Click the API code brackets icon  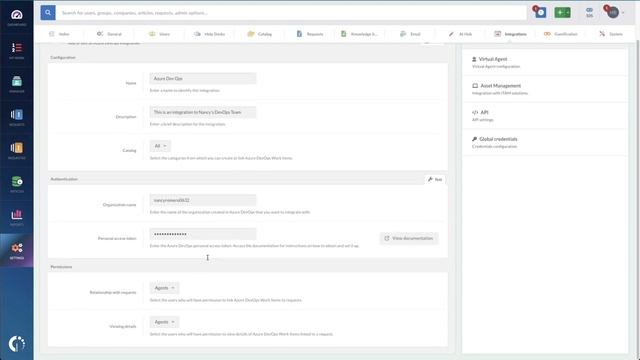pyautogui.click(x=475, y=112)
